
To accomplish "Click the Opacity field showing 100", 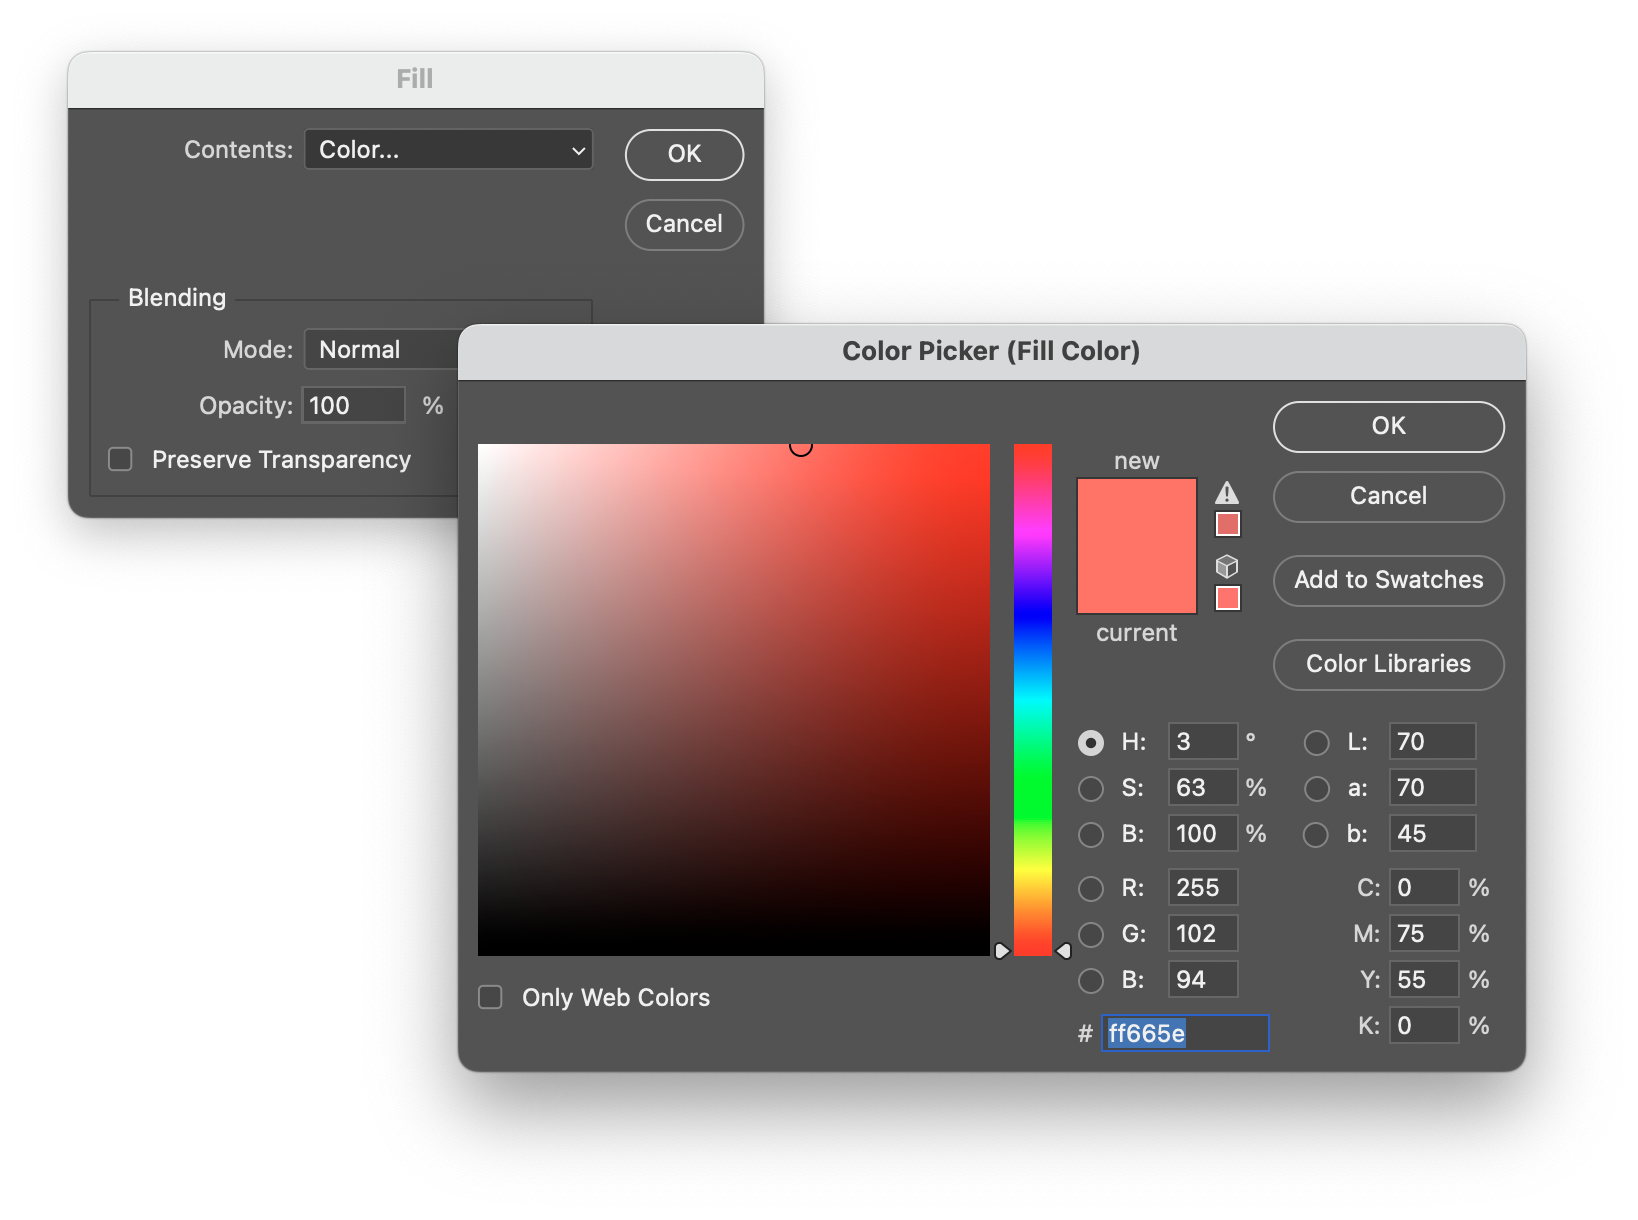I will tap(354, 405).
